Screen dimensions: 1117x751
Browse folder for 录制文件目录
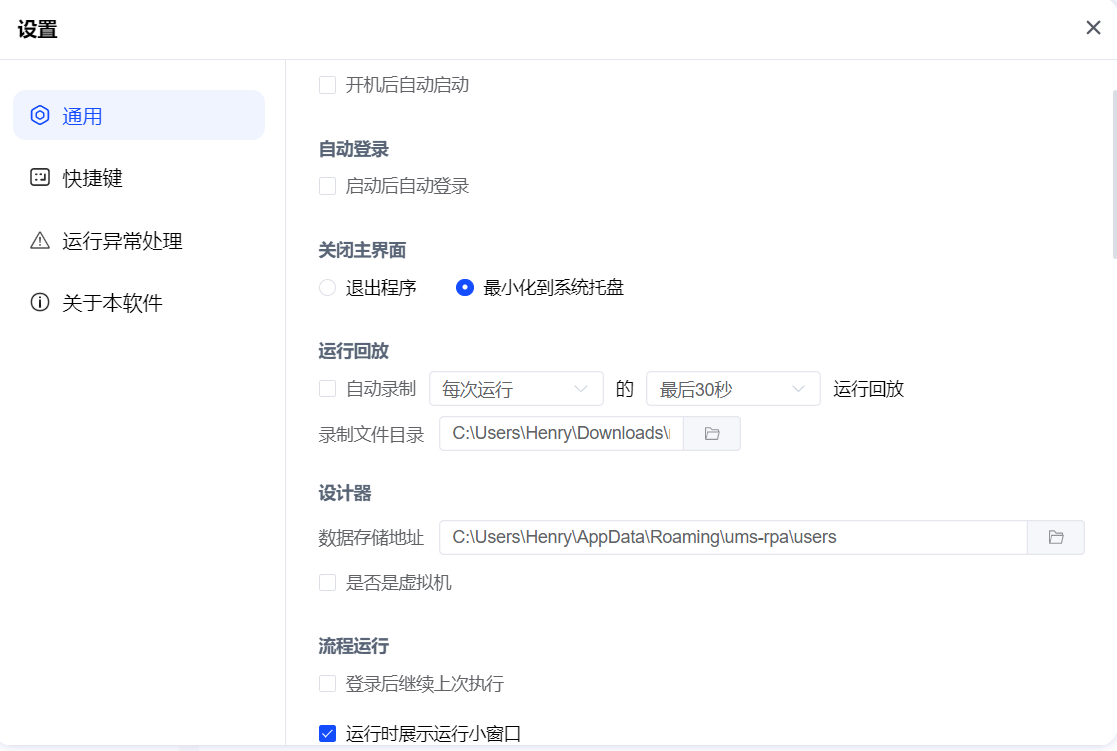[712, 433]
